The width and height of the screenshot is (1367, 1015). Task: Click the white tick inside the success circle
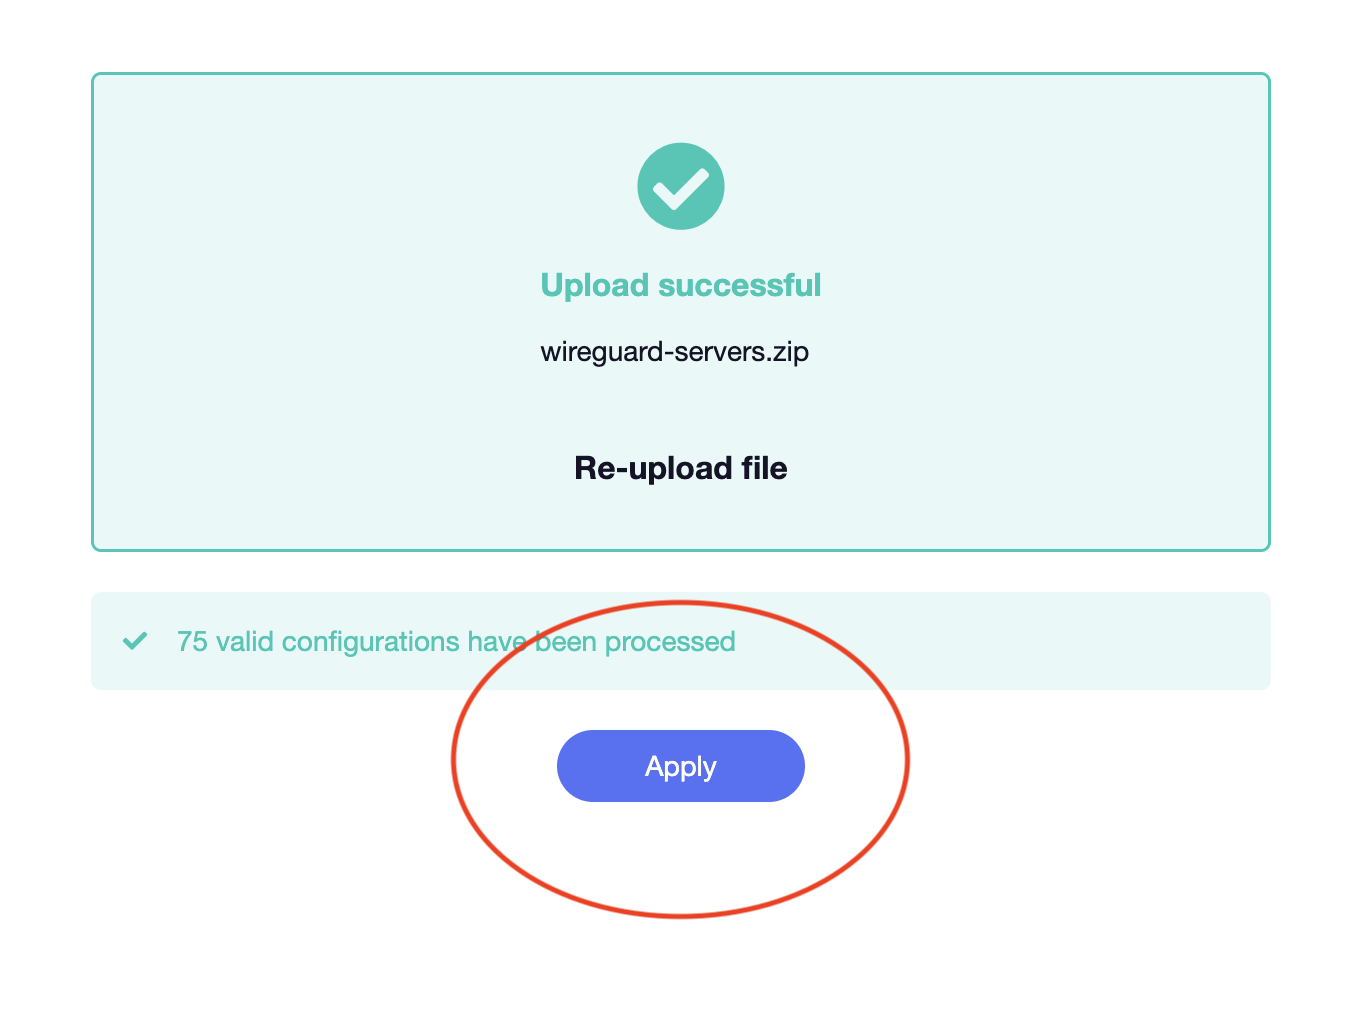[681, 187]
